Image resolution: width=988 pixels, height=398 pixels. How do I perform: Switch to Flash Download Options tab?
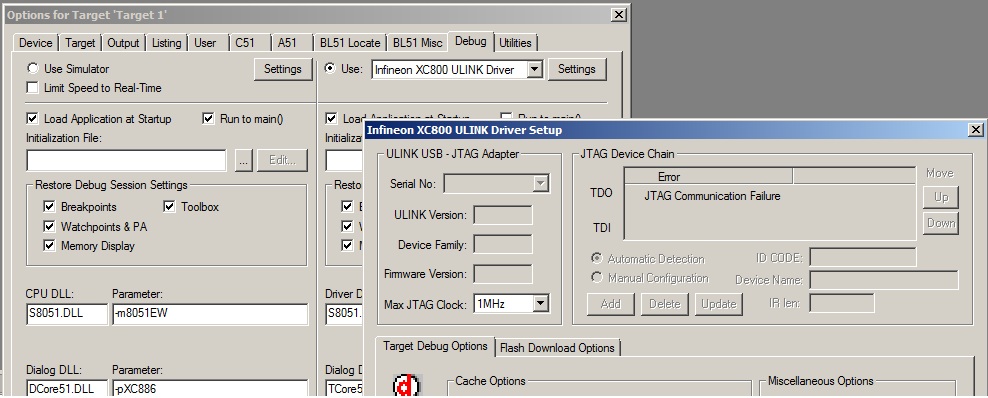coord(557,348)
